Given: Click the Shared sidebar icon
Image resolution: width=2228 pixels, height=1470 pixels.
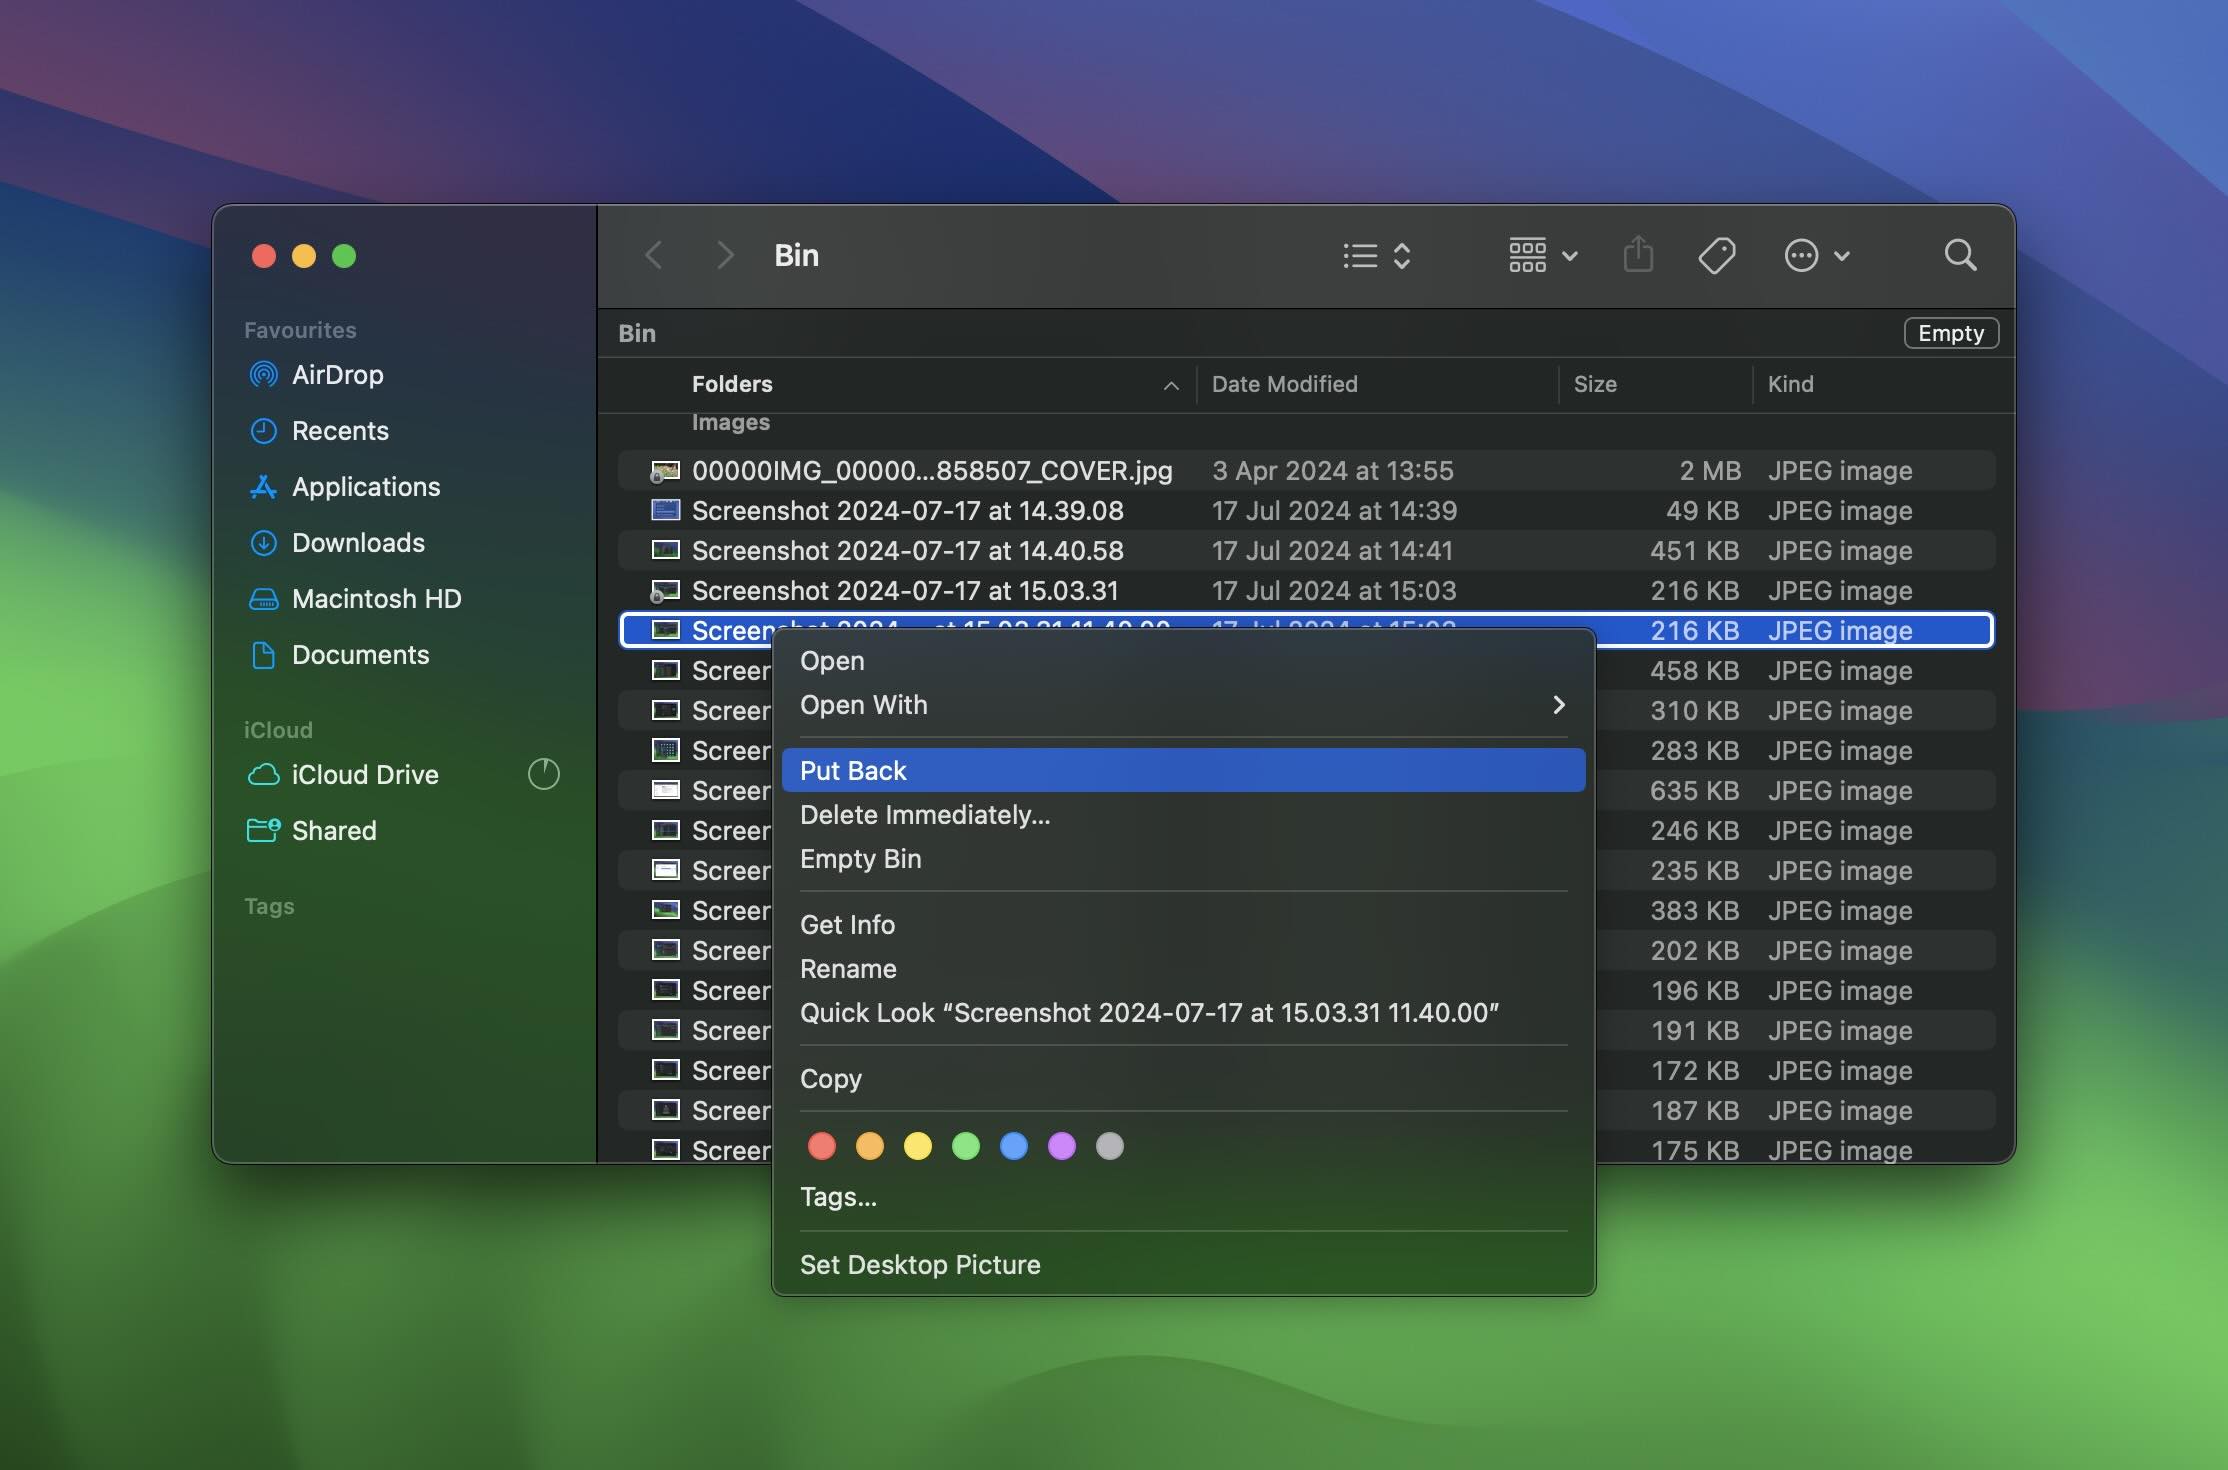Looking at the screenshot, I should [263, 829].
